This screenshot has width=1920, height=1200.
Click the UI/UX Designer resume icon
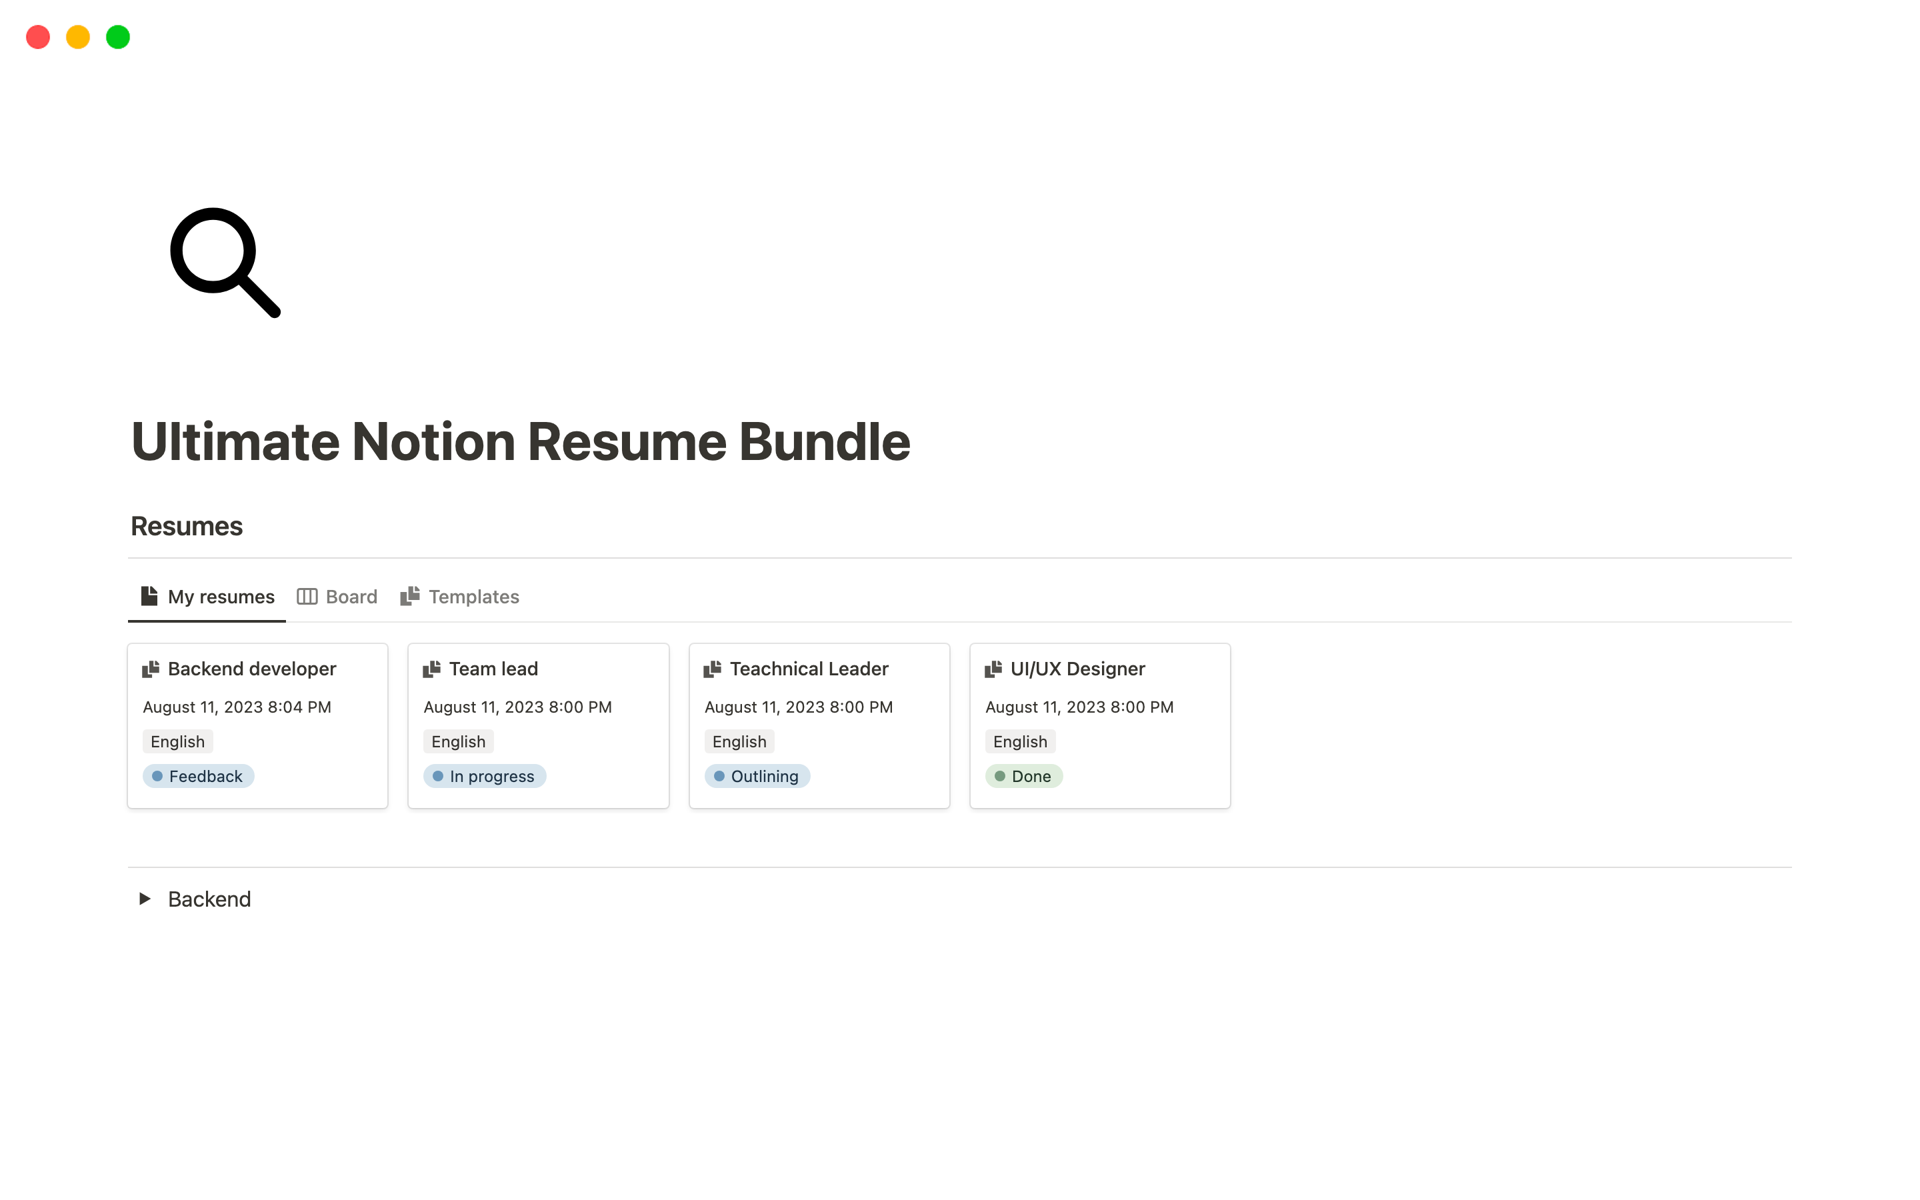click(x=992, y=669)
